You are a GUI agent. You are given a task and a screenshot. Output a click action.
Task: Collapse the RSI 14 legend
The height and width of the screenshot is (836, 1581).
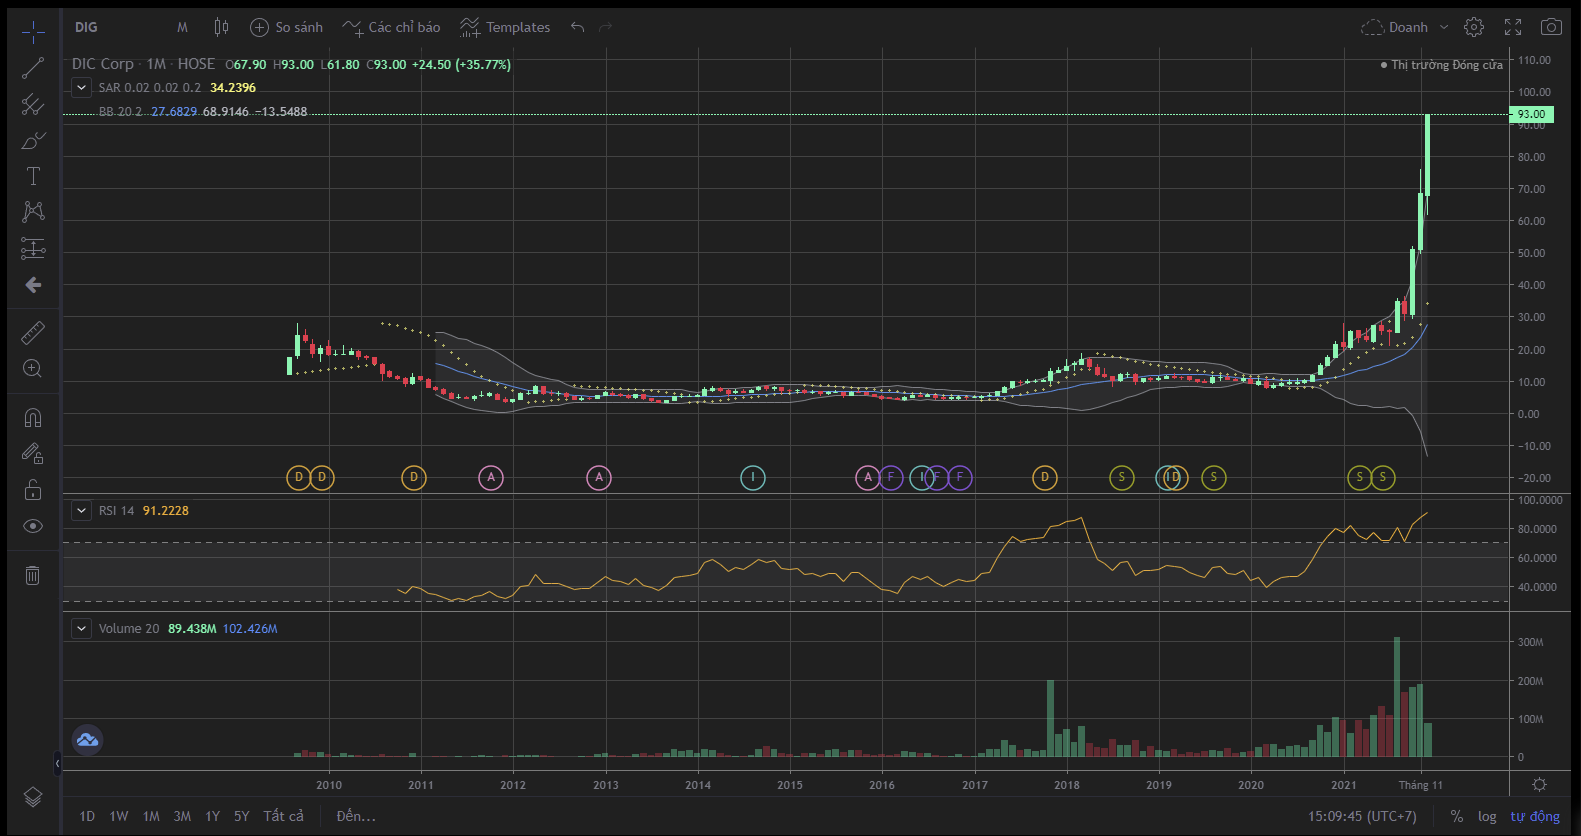(81, 510)
